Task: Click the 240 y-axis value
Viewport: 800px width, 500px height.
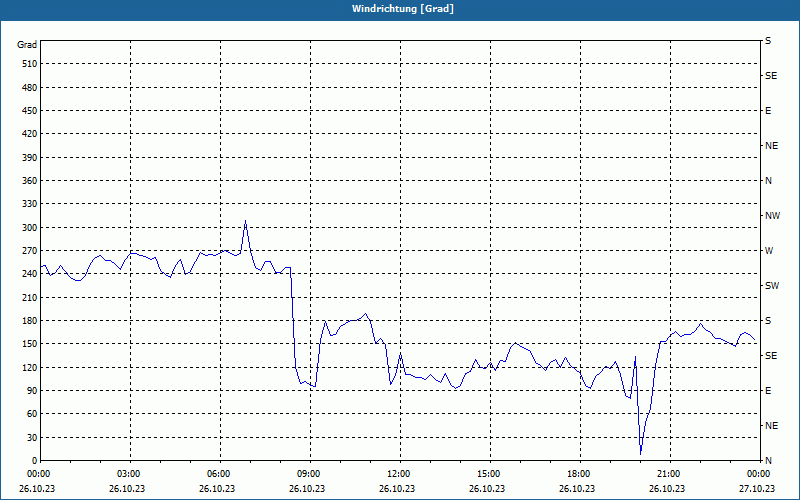Action: click(x=30, y=274)
